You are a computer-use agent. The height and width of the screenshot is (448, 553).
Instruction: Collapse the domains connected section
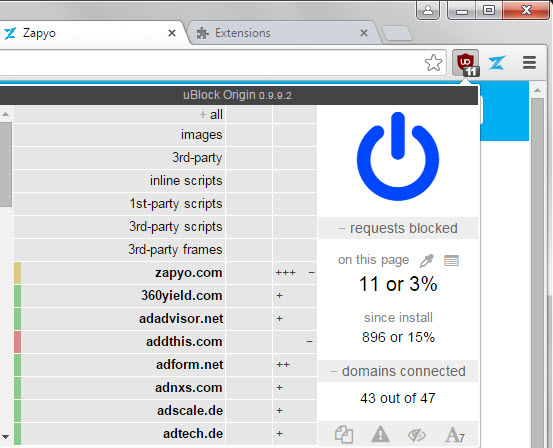coord(398,371)
